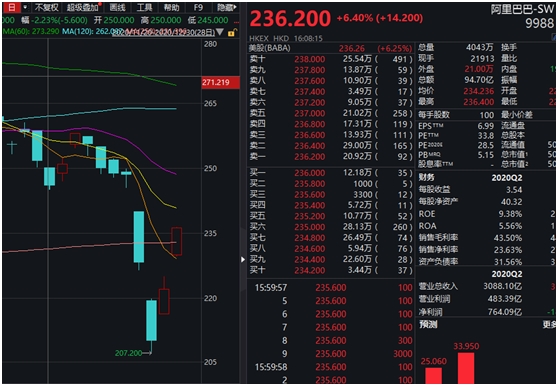This screenshot has height=386, width=558.
Task: Click the 9988 stock code
Action: tap(539, 23)
